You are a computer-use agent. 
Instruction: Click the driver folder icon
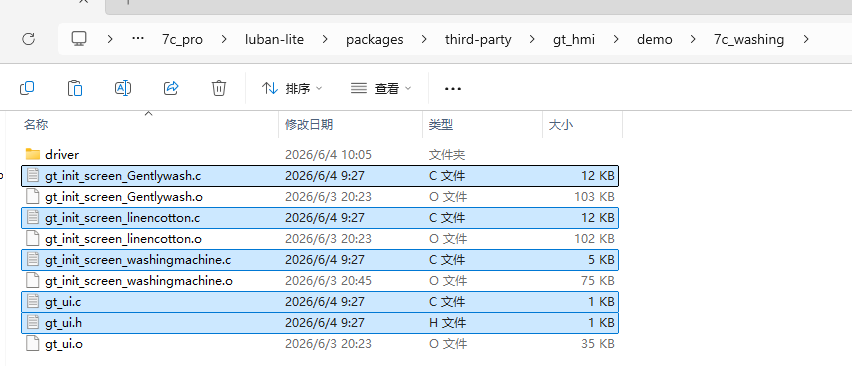(33, 155)
